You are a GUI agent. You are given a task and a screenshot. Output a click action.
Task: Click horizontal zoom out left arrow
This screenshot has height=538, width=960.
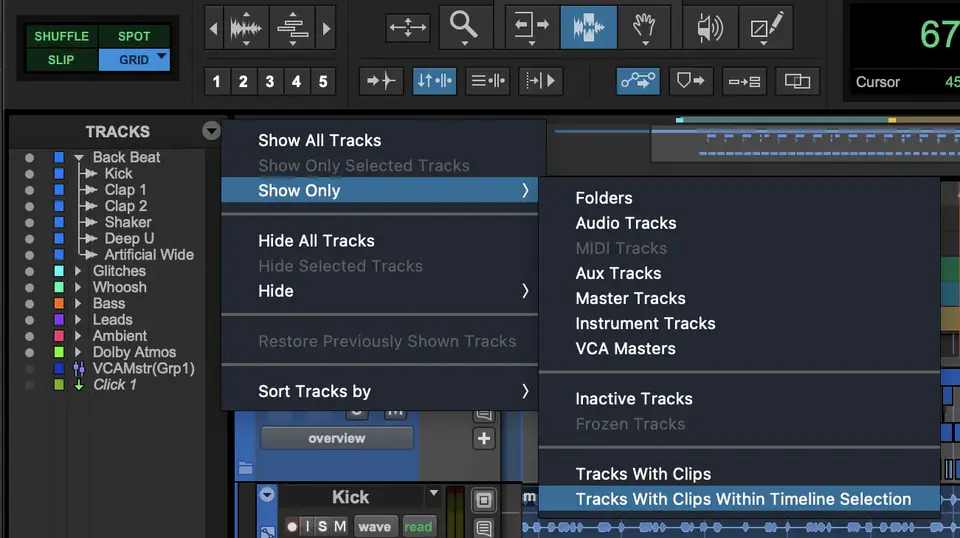213,28
